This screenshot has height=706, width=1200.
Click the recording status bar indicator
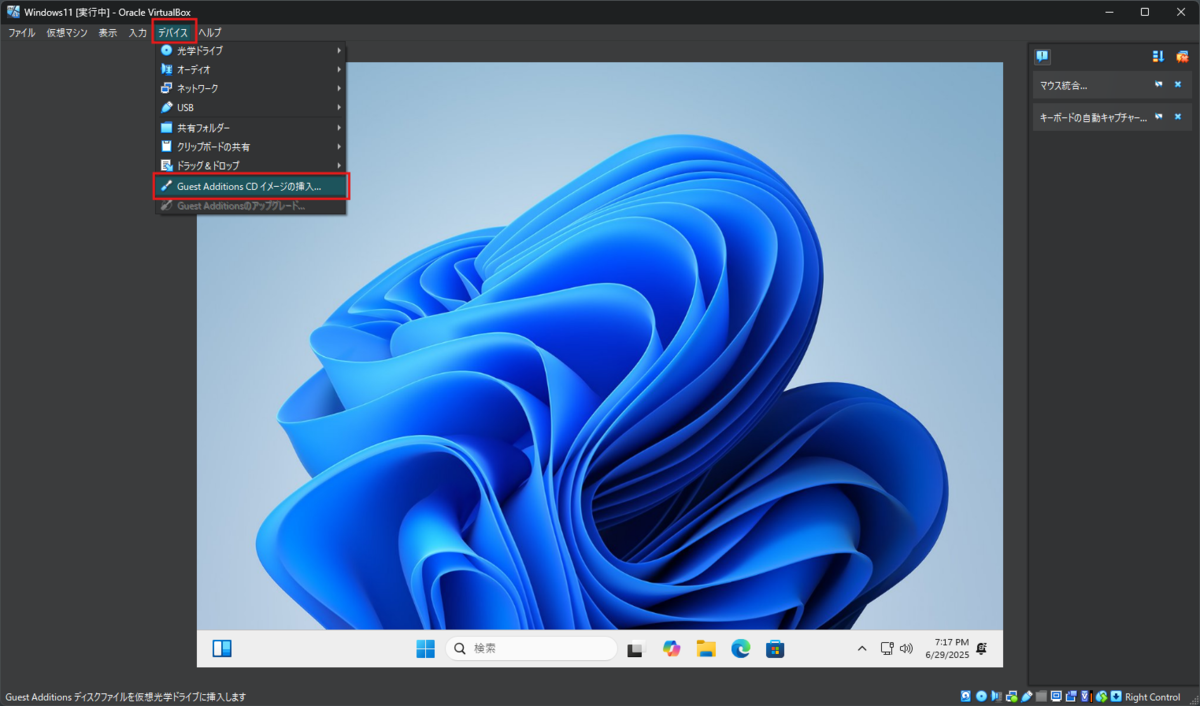pos(1070,696)
